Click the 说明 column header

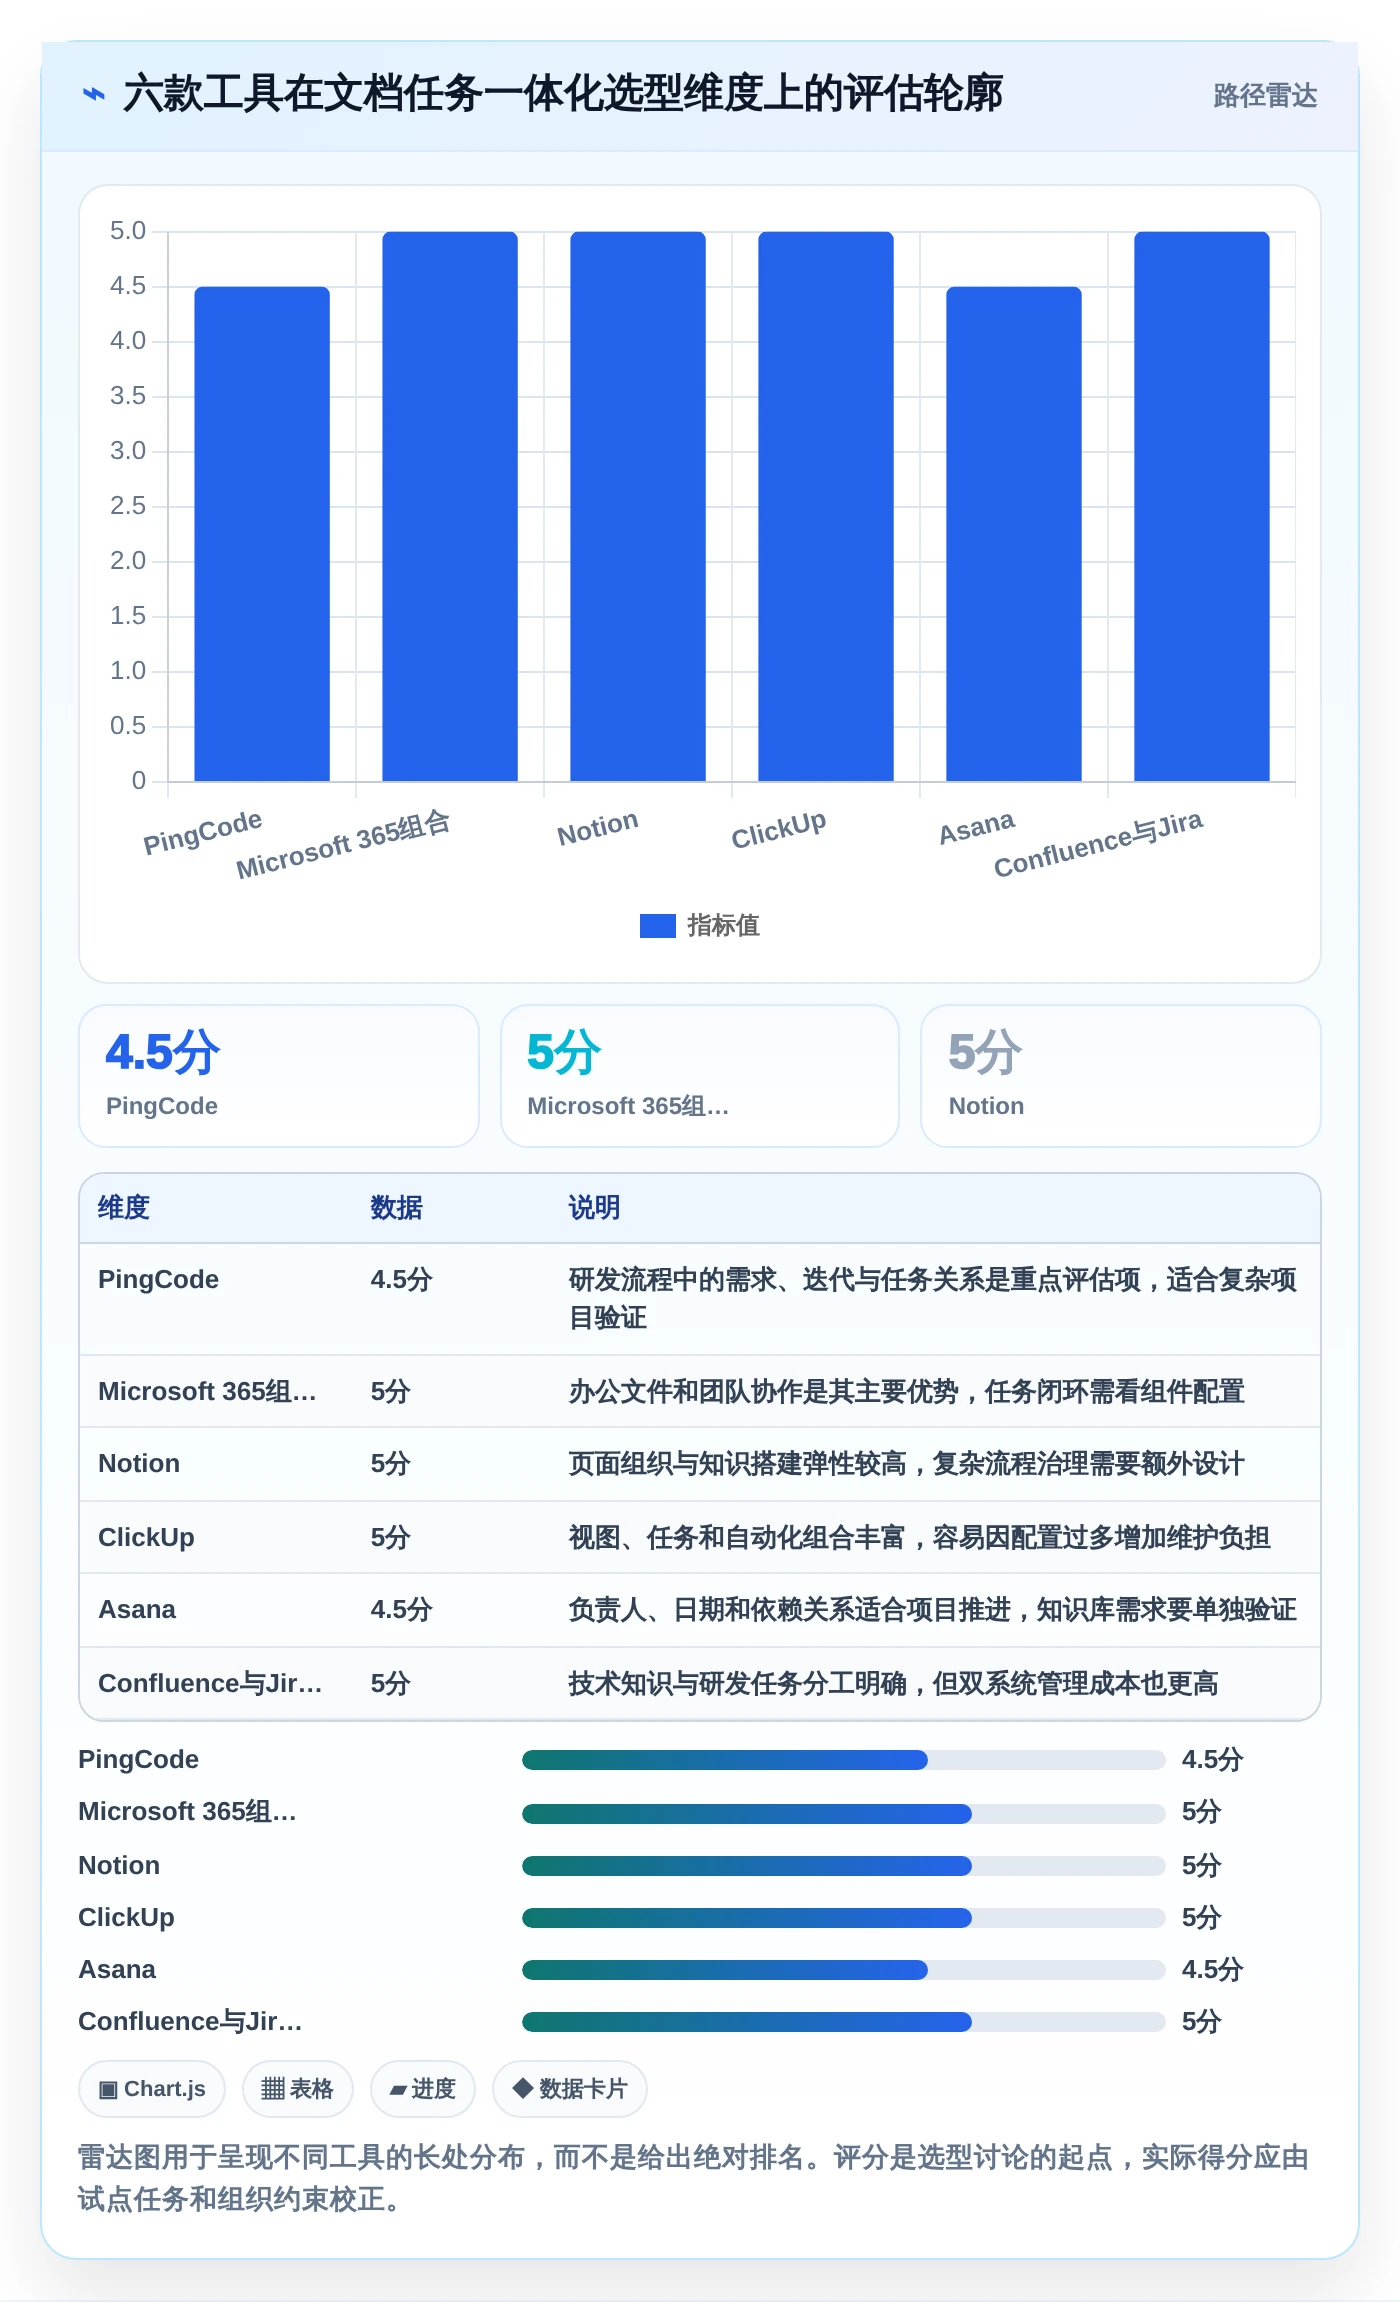coord(595,1208)
